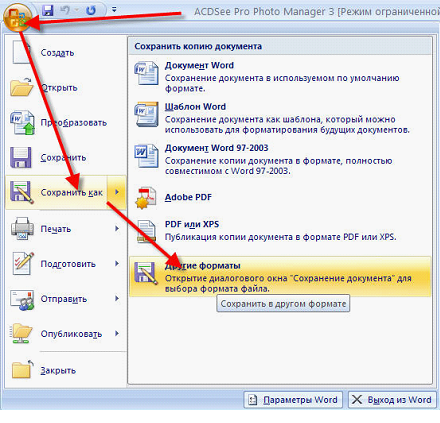Expand the Опубликовать submenu arrow
The image size is (440, 423).
coord(117,333)
